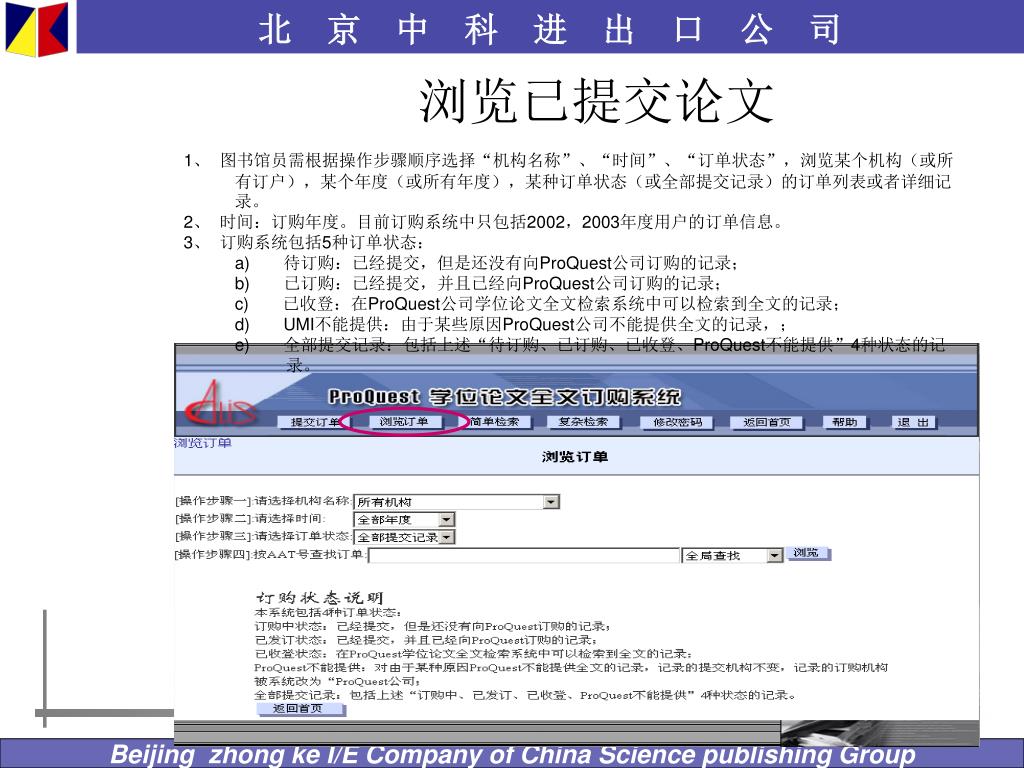Click the line starting 已发订状态
The width and height of the screenshot is (1024, 768).
(x=426, y=640)
